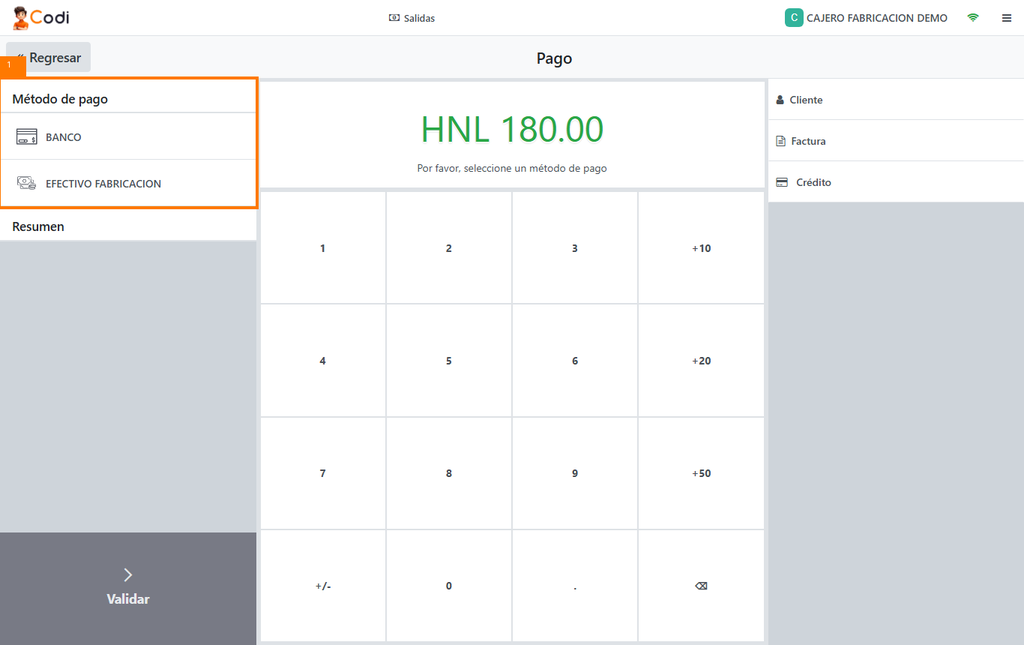Screen dimensions: 1024x645
Task: Click the Salidas cash icon
Action: tap(394, 18)
